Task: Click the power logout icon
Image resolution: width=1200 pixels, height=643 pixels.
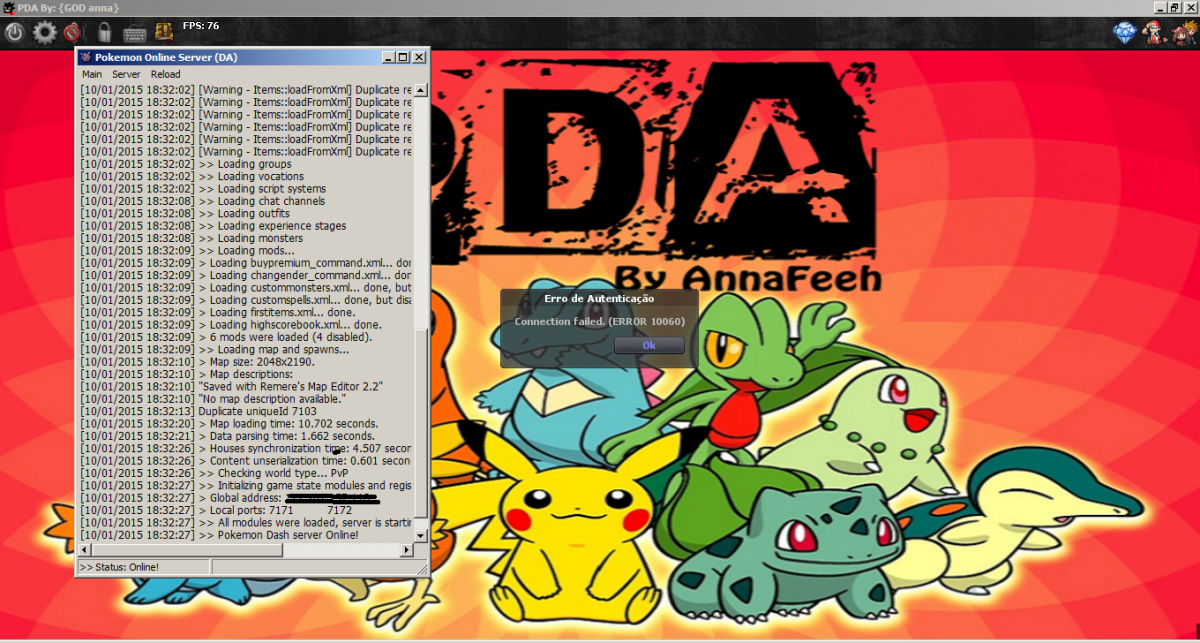Action: pyautogui.click(x=15, y=32)
